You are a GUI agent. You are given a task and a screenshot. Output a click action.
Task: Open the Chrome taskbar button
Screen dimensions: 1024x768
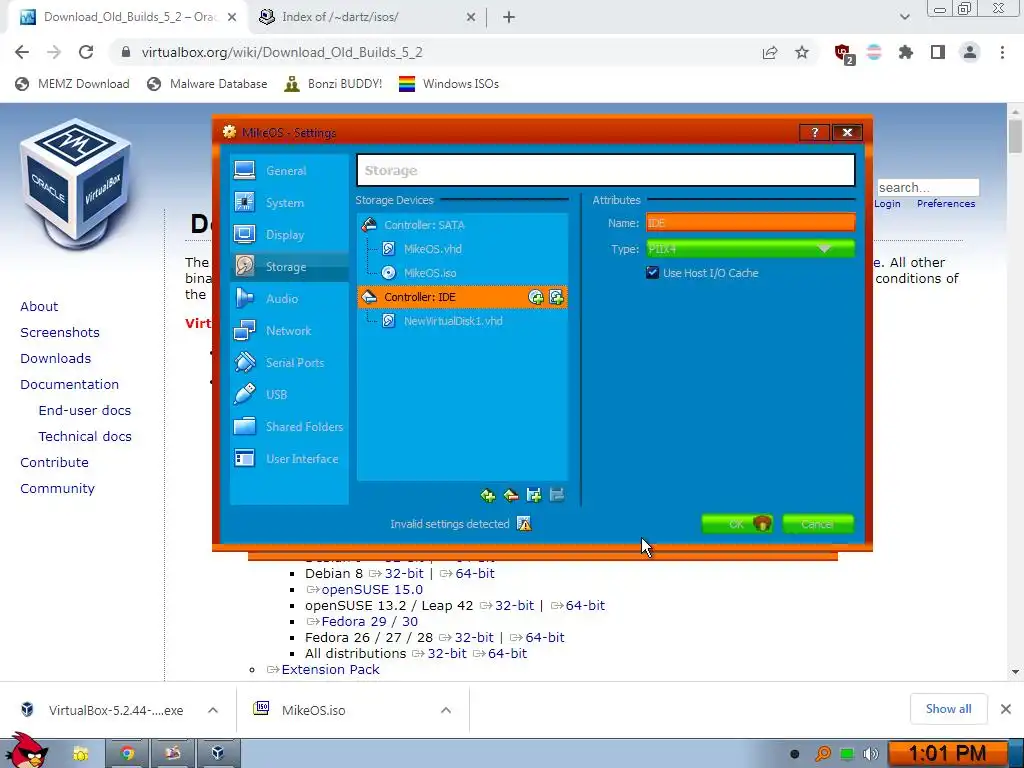127,754
